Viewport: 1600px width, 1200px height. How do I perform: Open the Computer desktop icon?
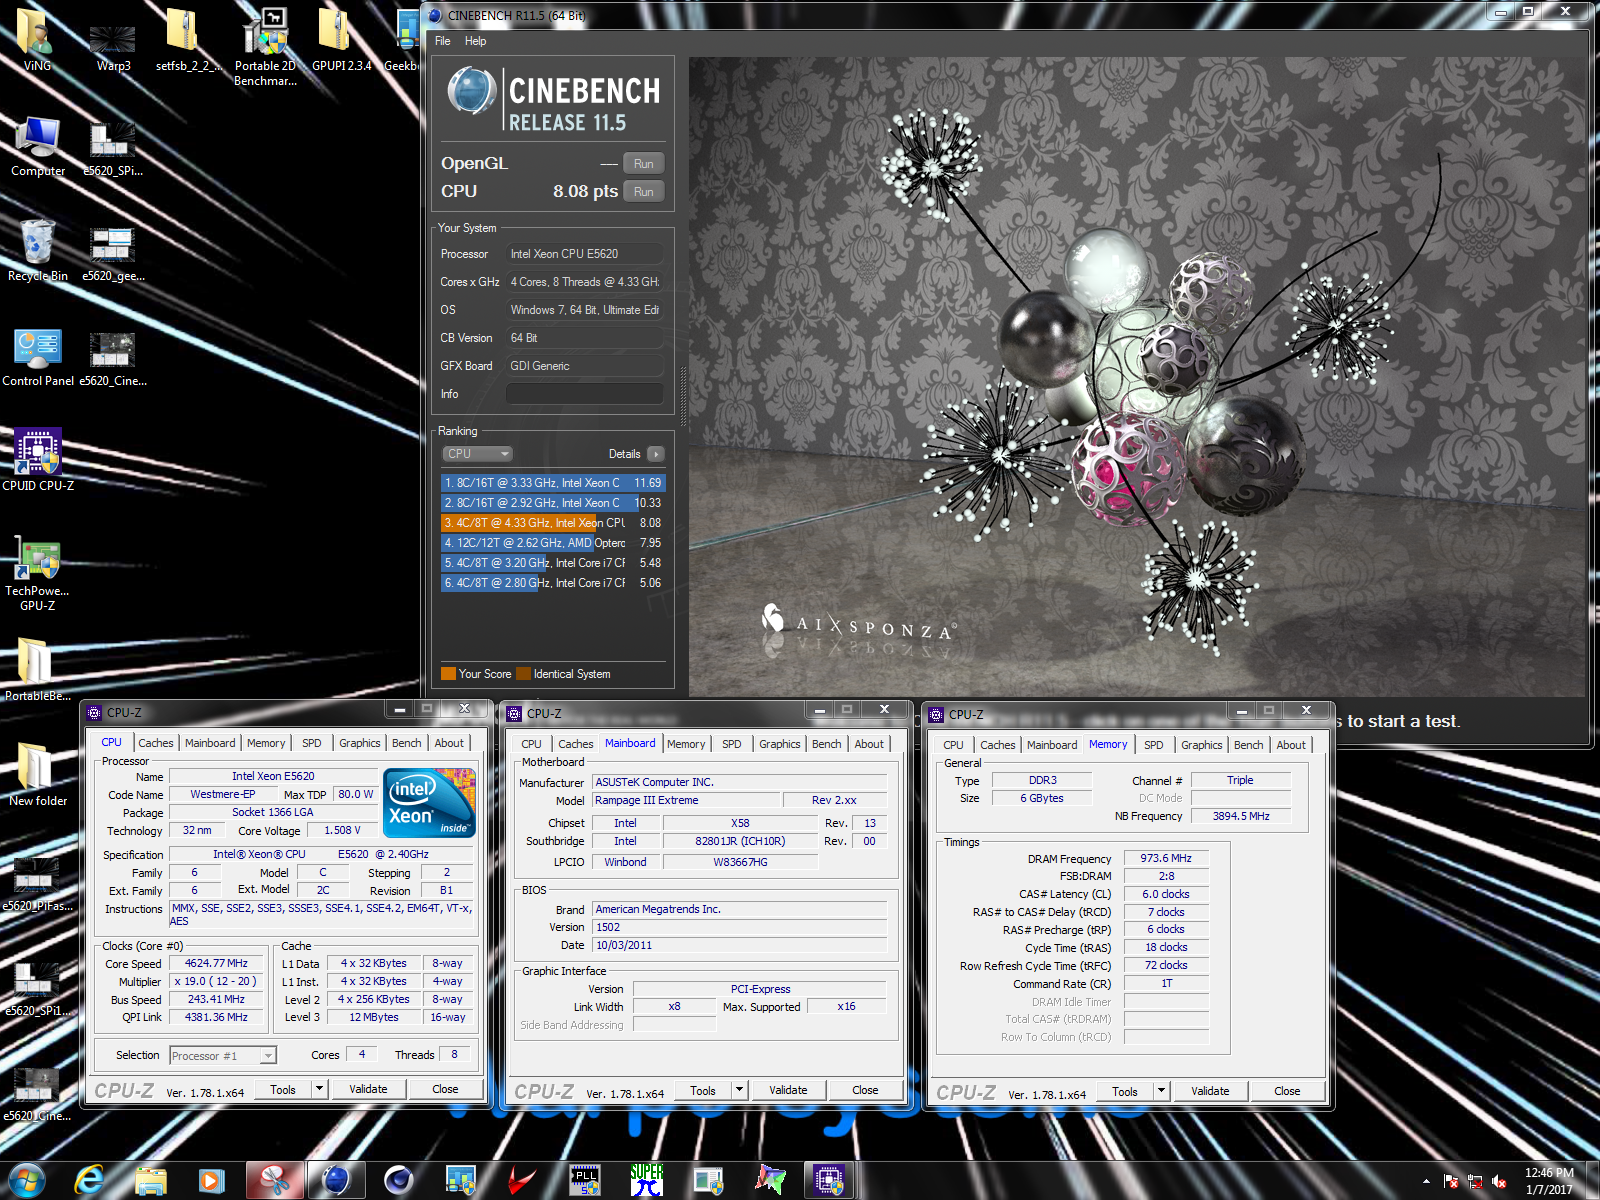tap(38, 146)
